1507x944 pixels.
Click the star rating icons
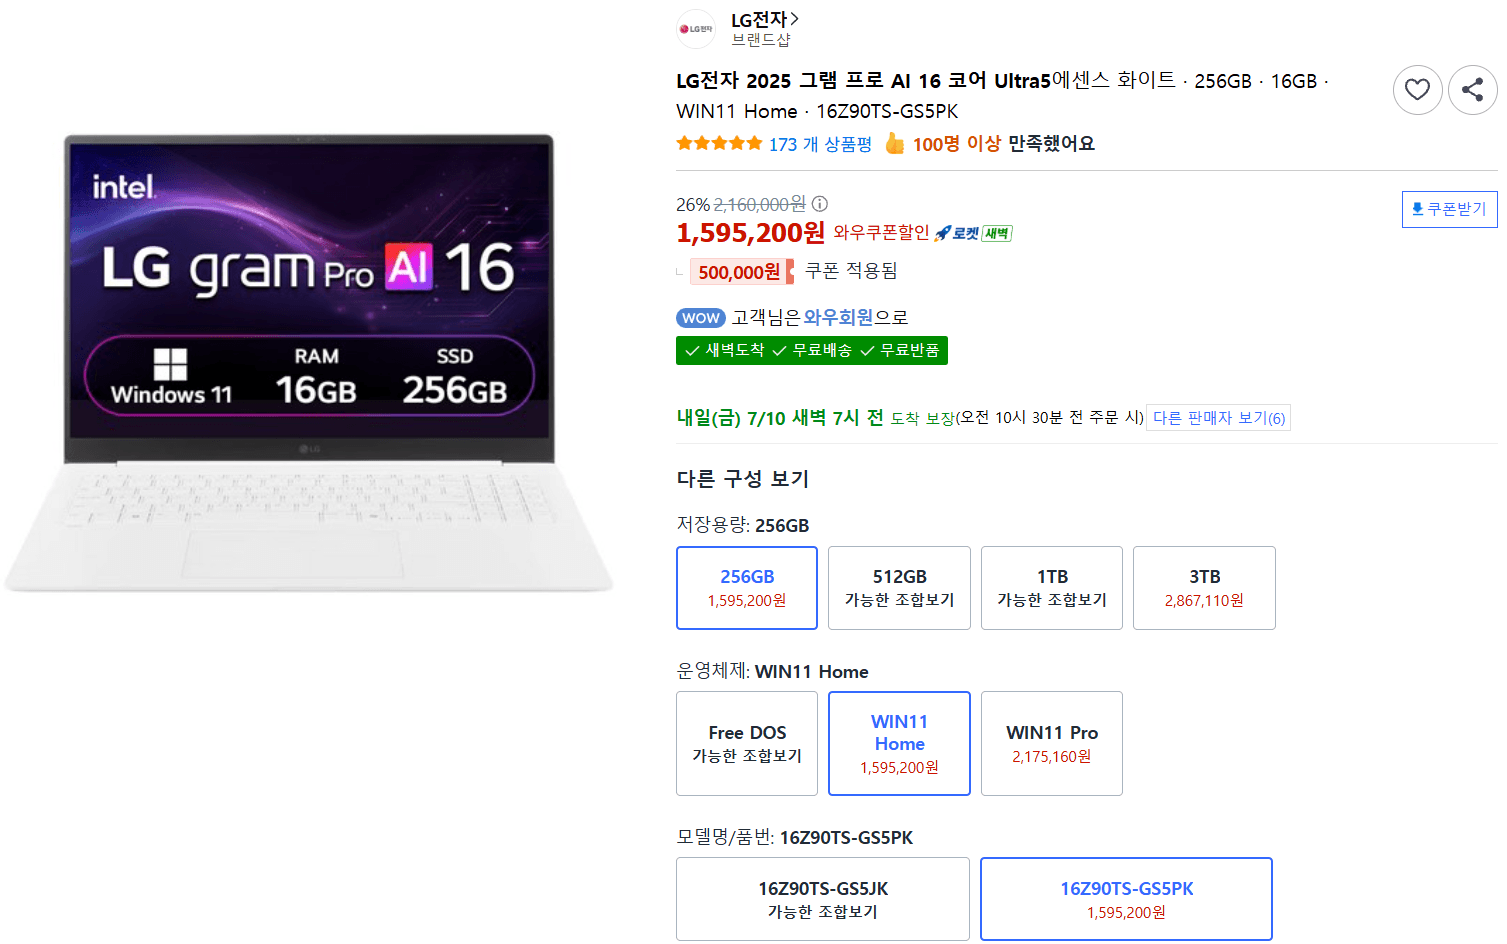(719, 143)
